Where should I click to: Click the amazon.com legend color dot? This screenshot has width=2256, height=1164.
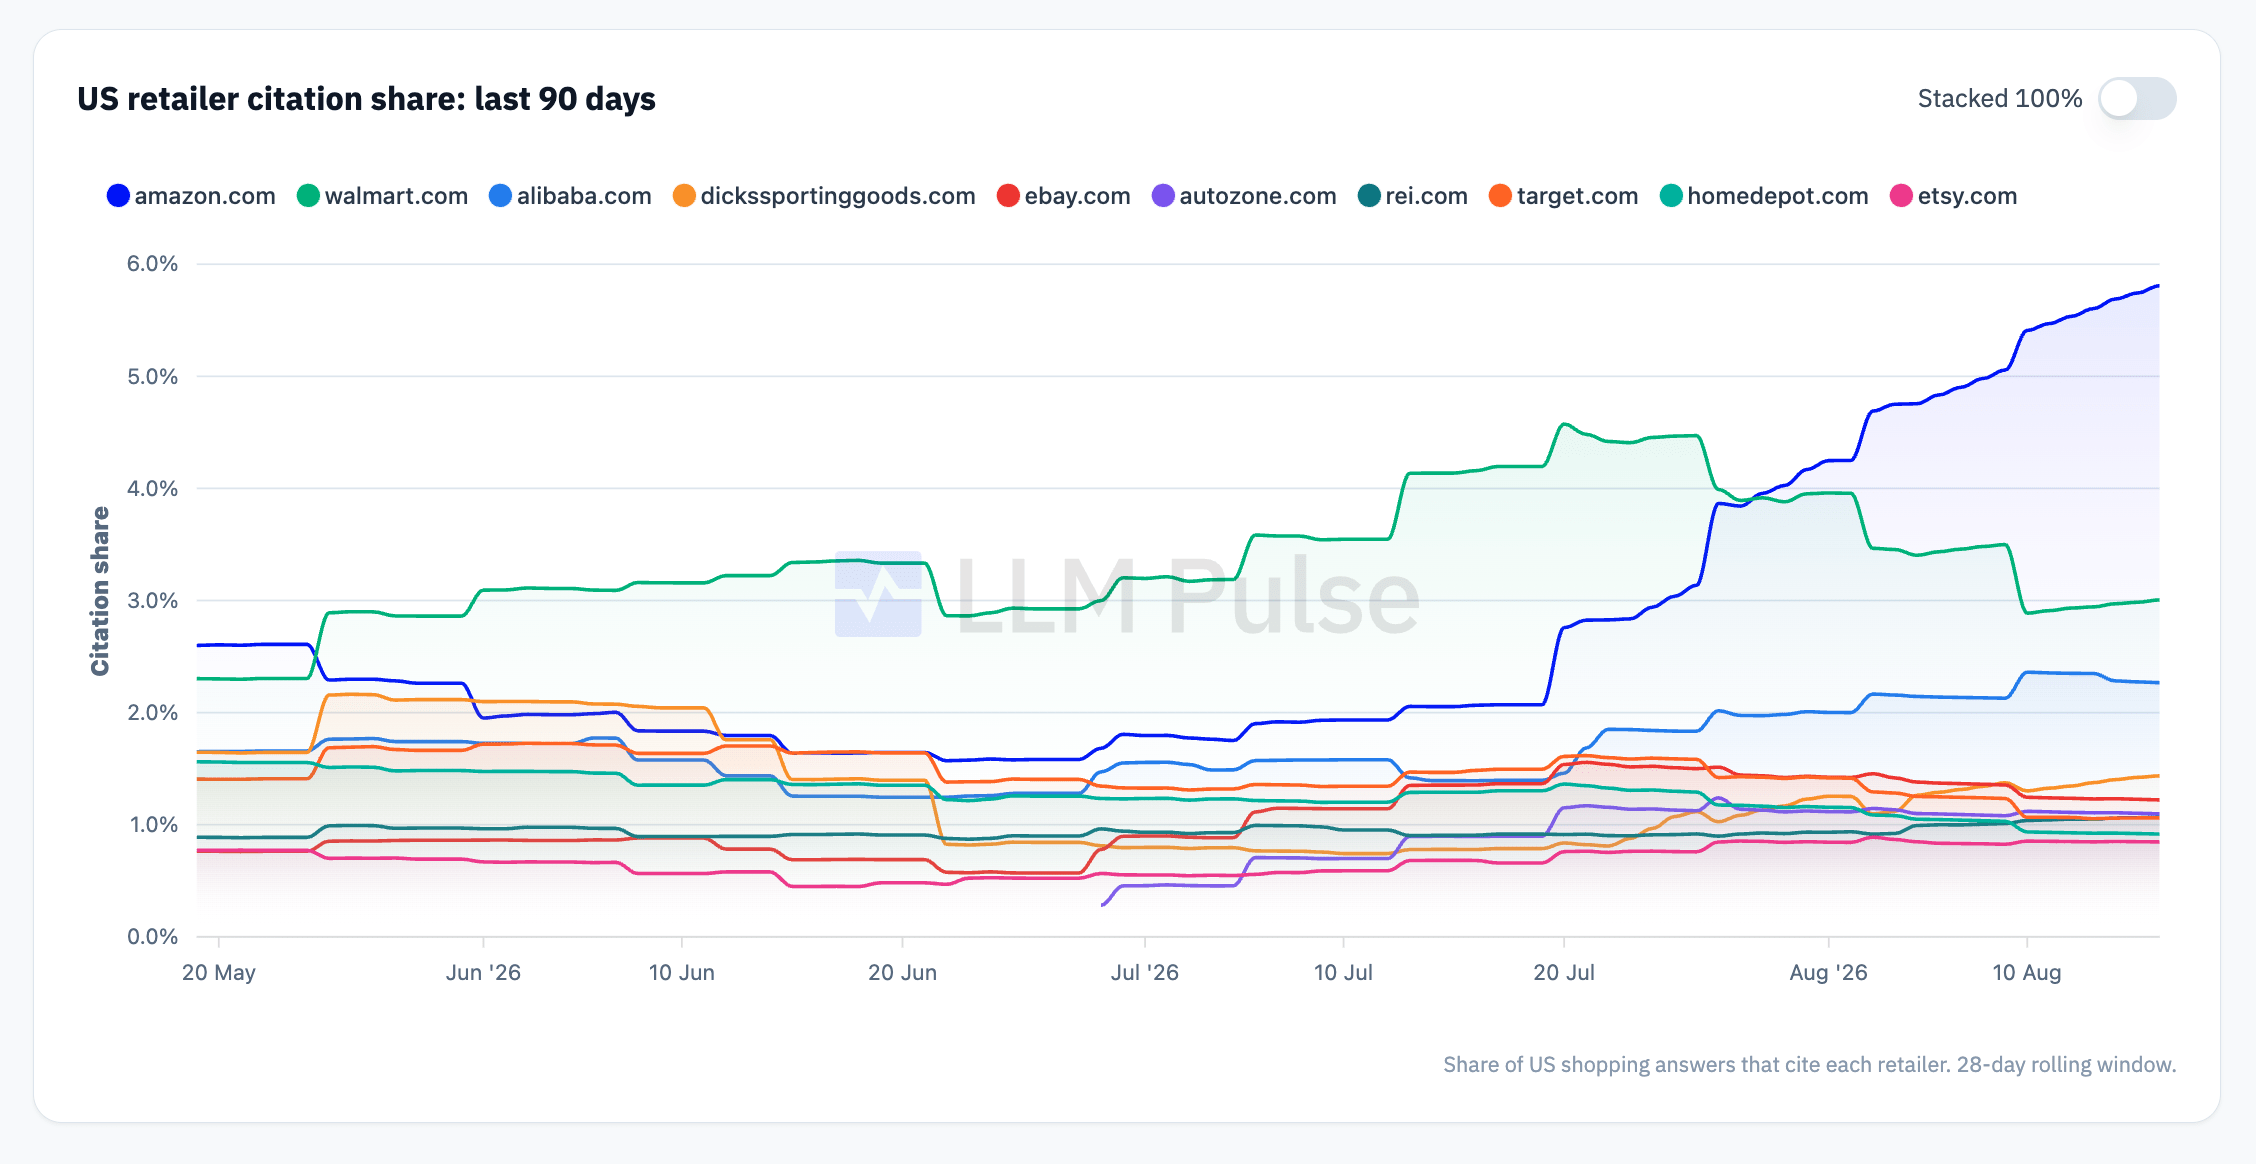coord(118,196)
